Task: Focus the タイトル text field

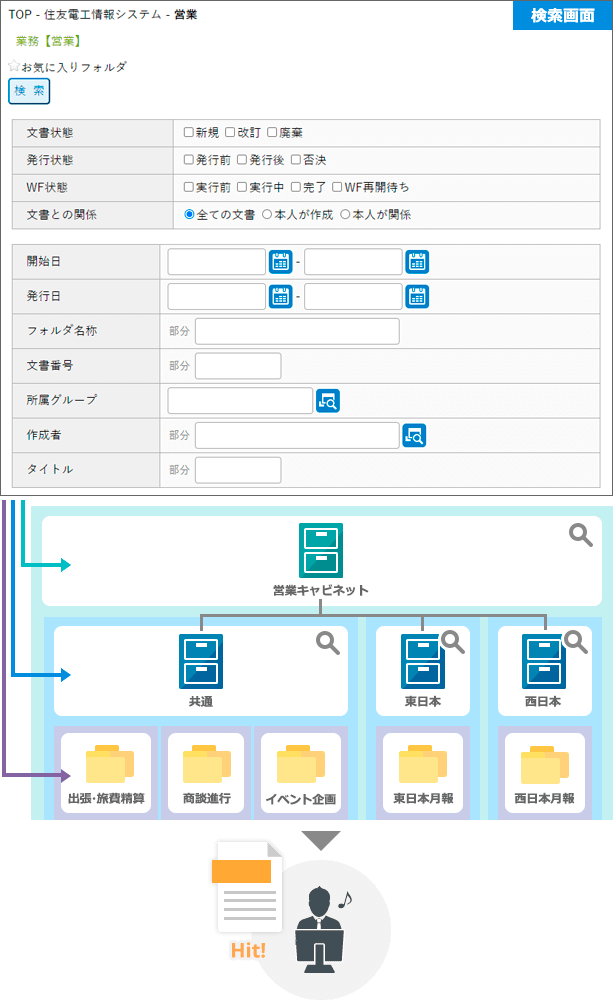Action: click(238, 470)
